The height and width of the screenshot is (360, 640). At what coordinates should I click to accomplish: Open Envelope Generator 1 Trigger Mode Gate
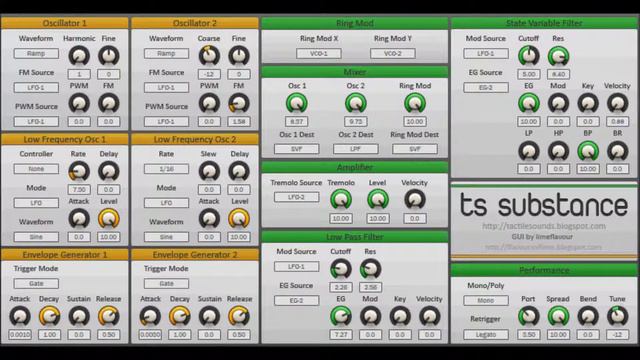coord(36,283)
